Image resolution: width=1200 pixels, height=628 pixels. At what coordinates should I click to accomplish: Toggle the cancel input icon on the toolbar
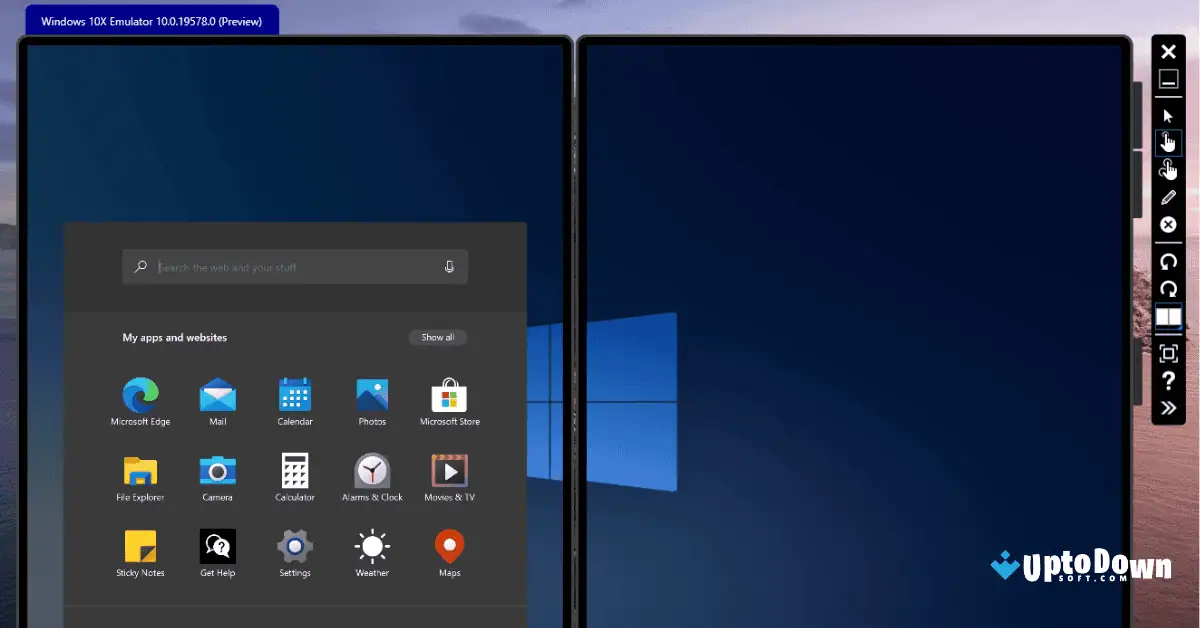tap(1168, 224)
